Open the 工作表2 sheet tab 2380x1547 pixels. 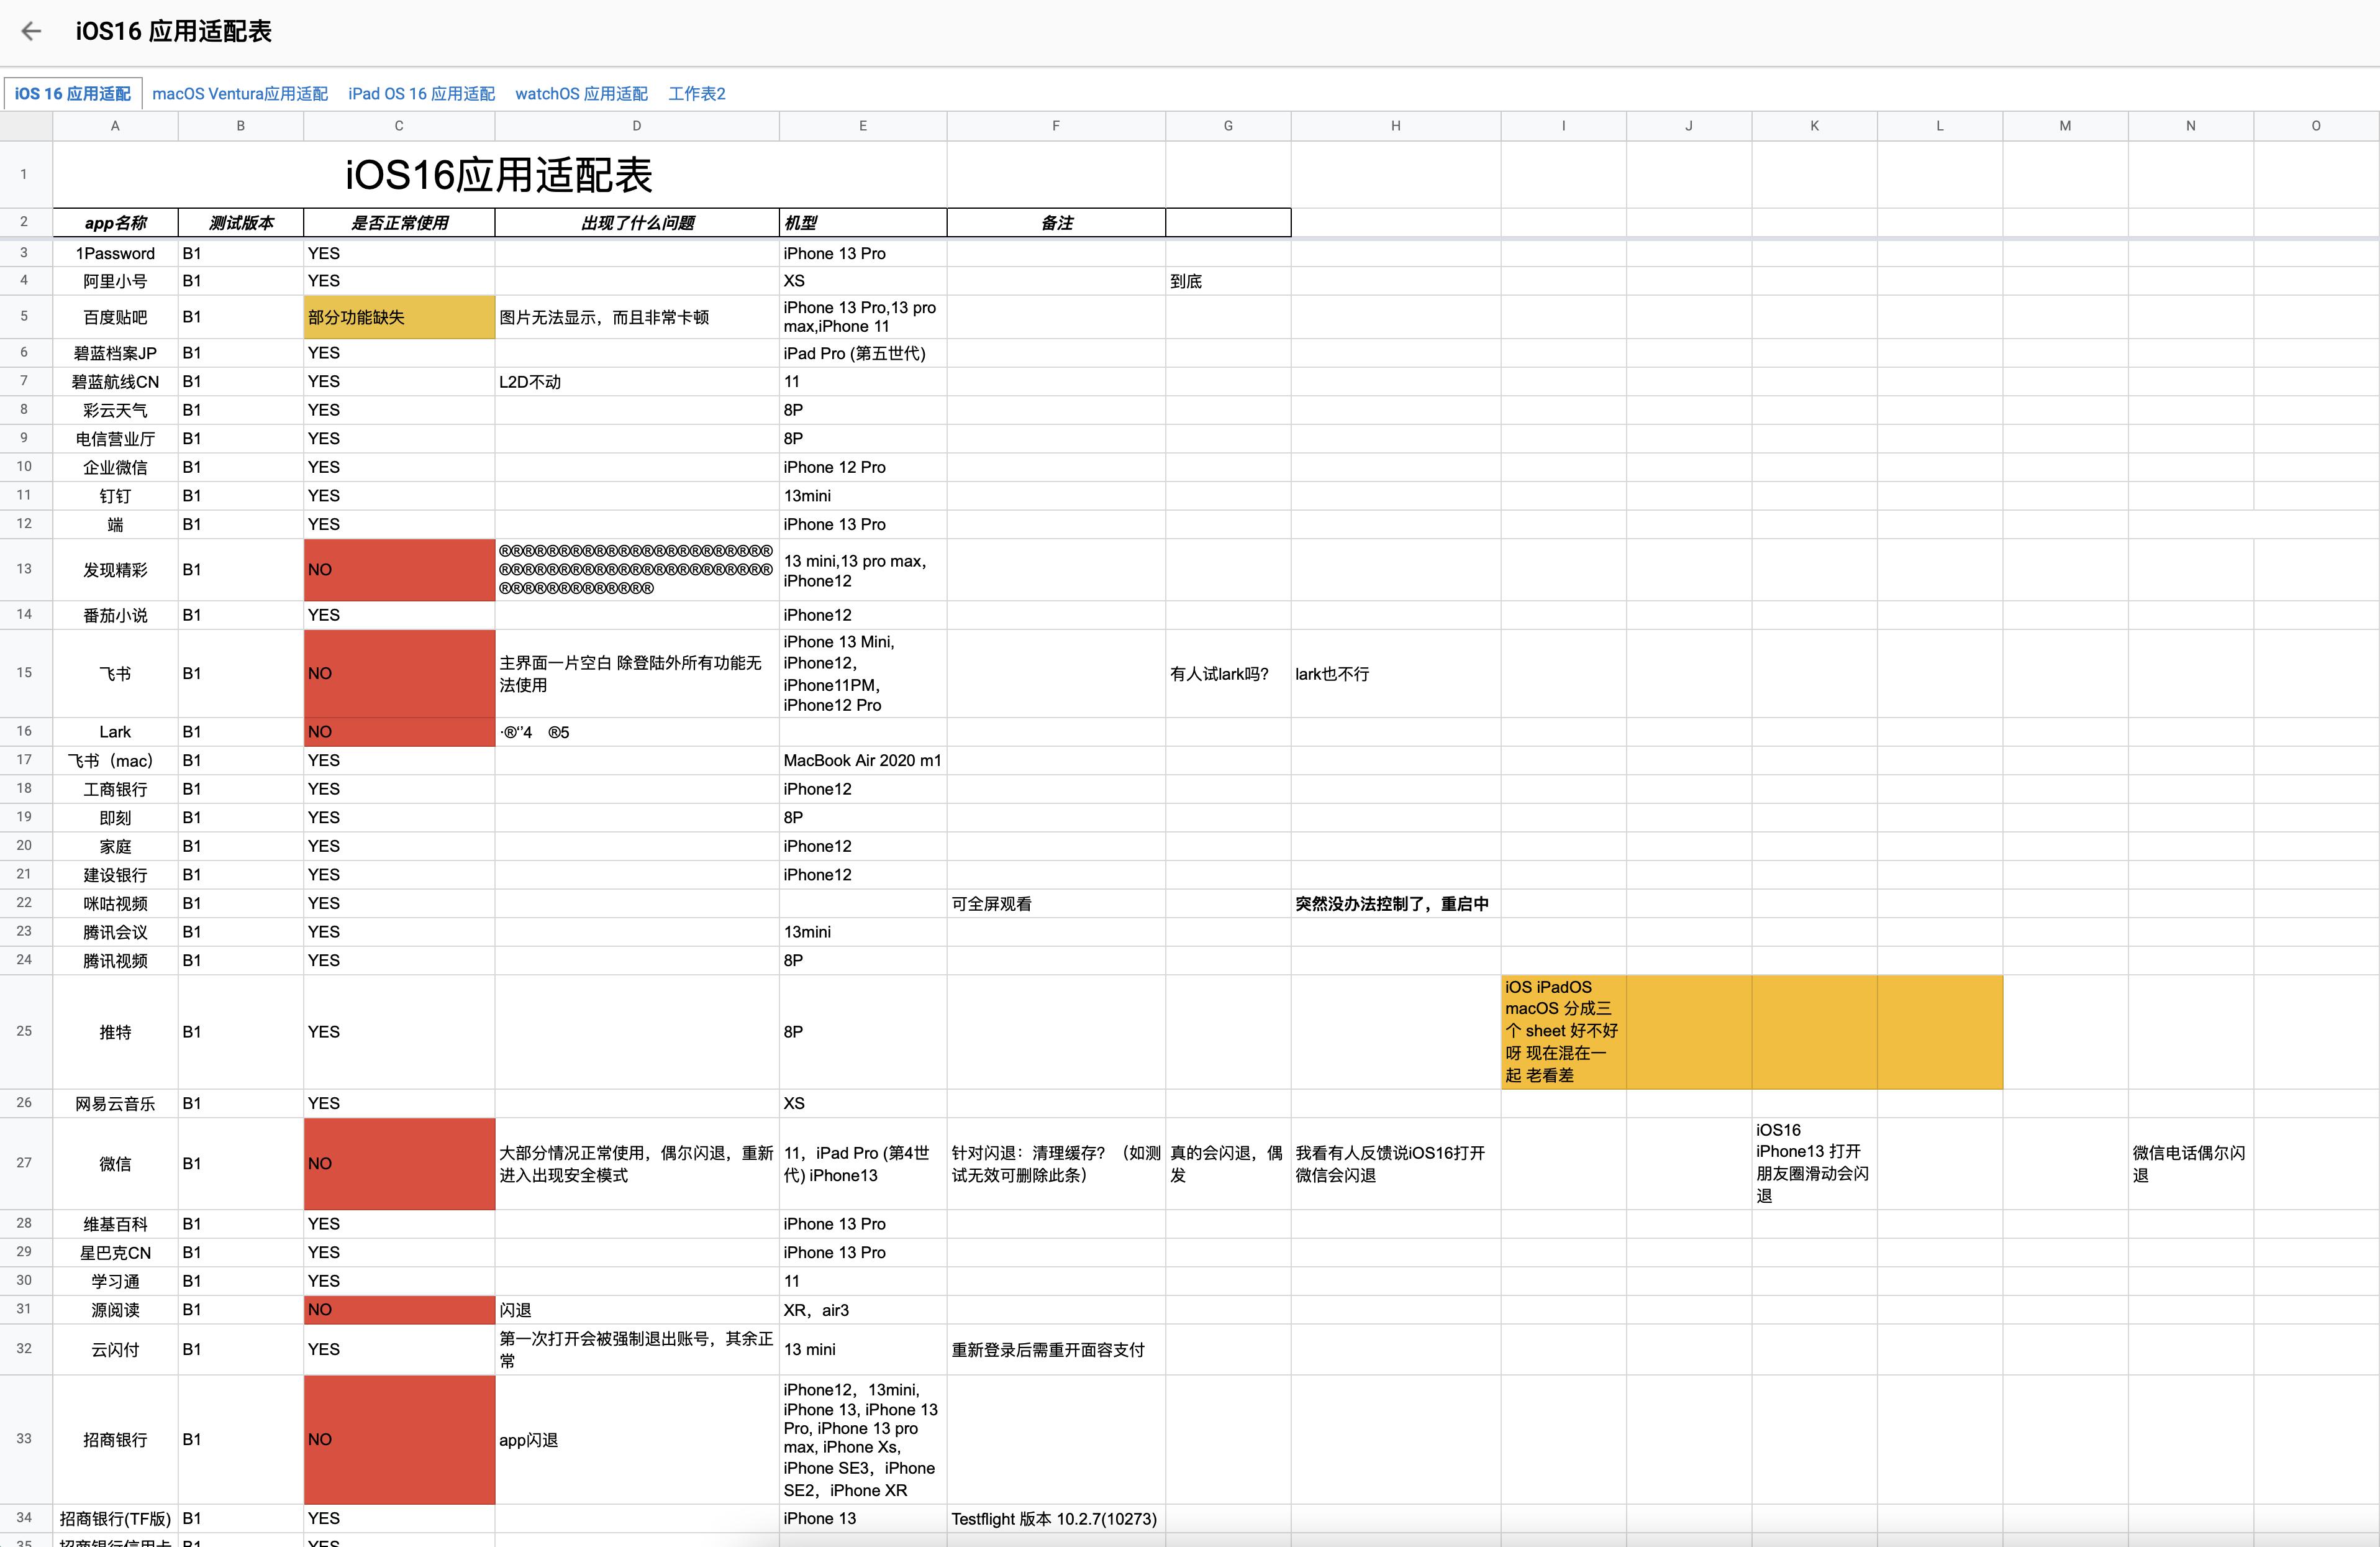pyautogui.click(x=697, y=94)
